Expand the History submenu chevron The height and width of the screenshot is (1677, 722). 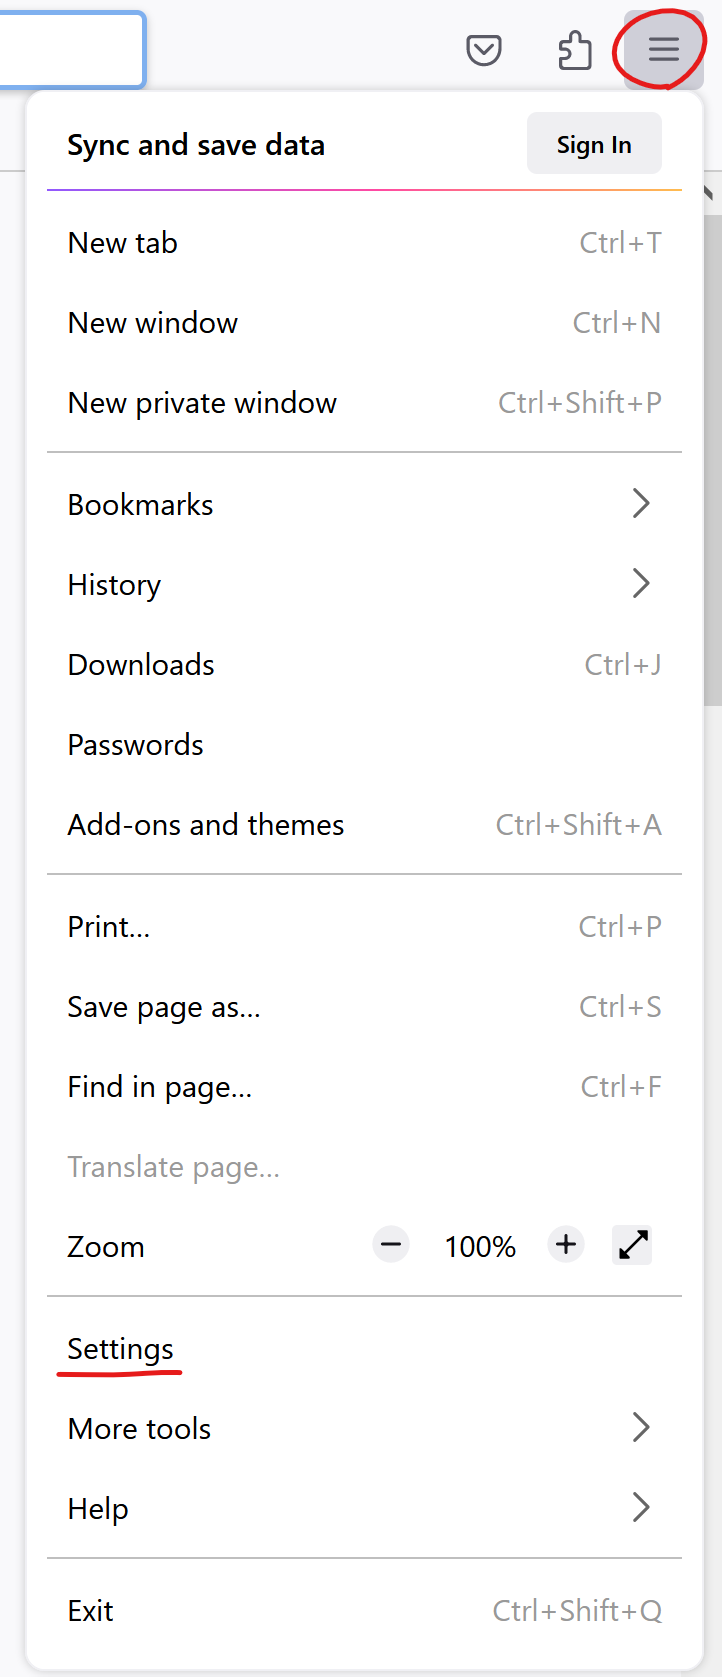pos(641,584)
